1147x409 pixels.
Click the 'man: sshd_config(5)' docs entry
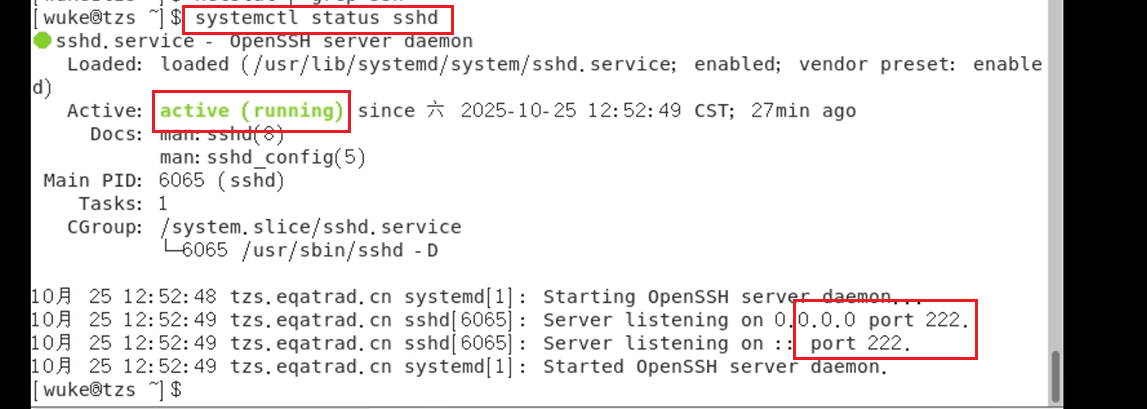(x=263, y=157)
